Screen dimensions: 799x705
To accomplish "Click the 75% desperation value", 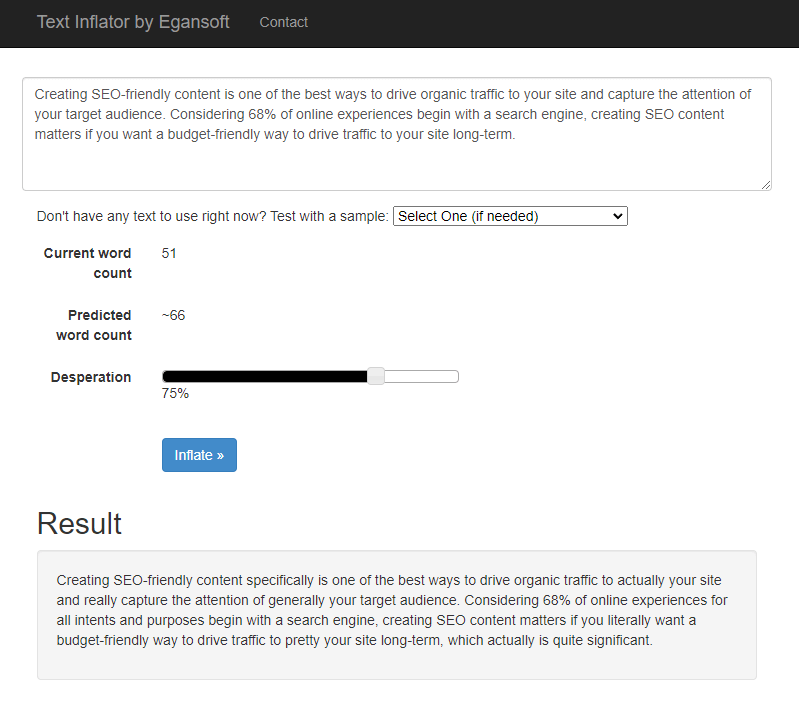I will [x=175, y=393].
